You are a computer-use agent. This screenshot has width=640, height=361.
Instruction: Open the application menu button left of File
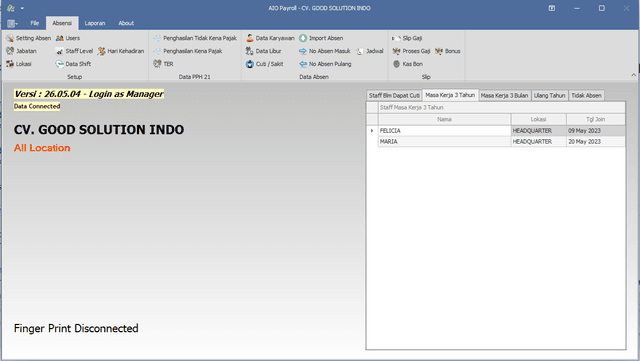pos(12,23)
